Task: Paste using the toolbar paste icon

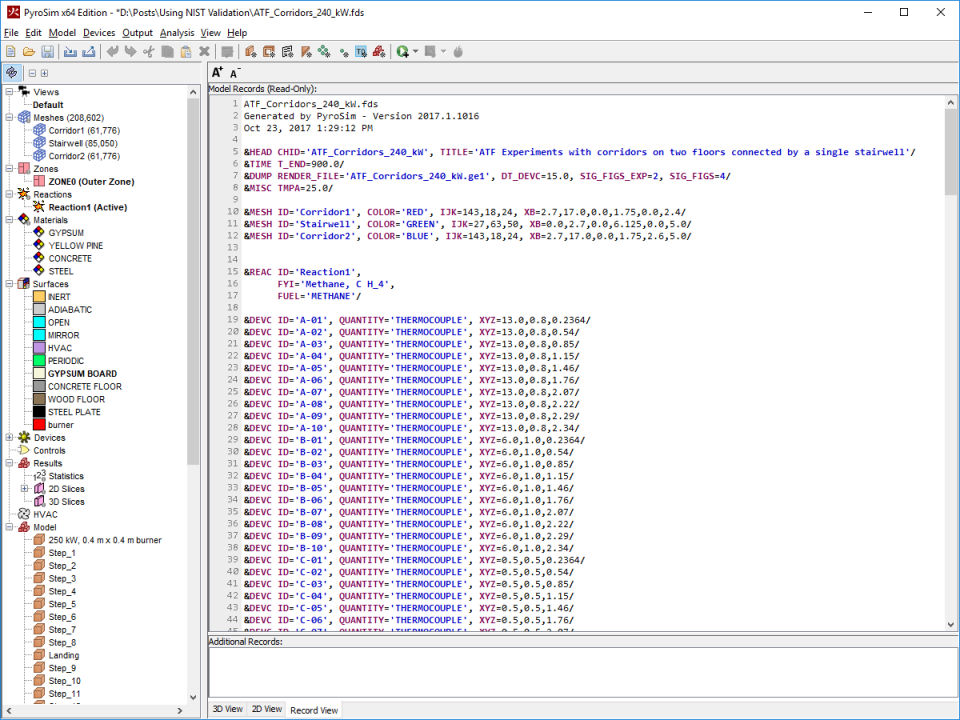Action: pos(184,51)
